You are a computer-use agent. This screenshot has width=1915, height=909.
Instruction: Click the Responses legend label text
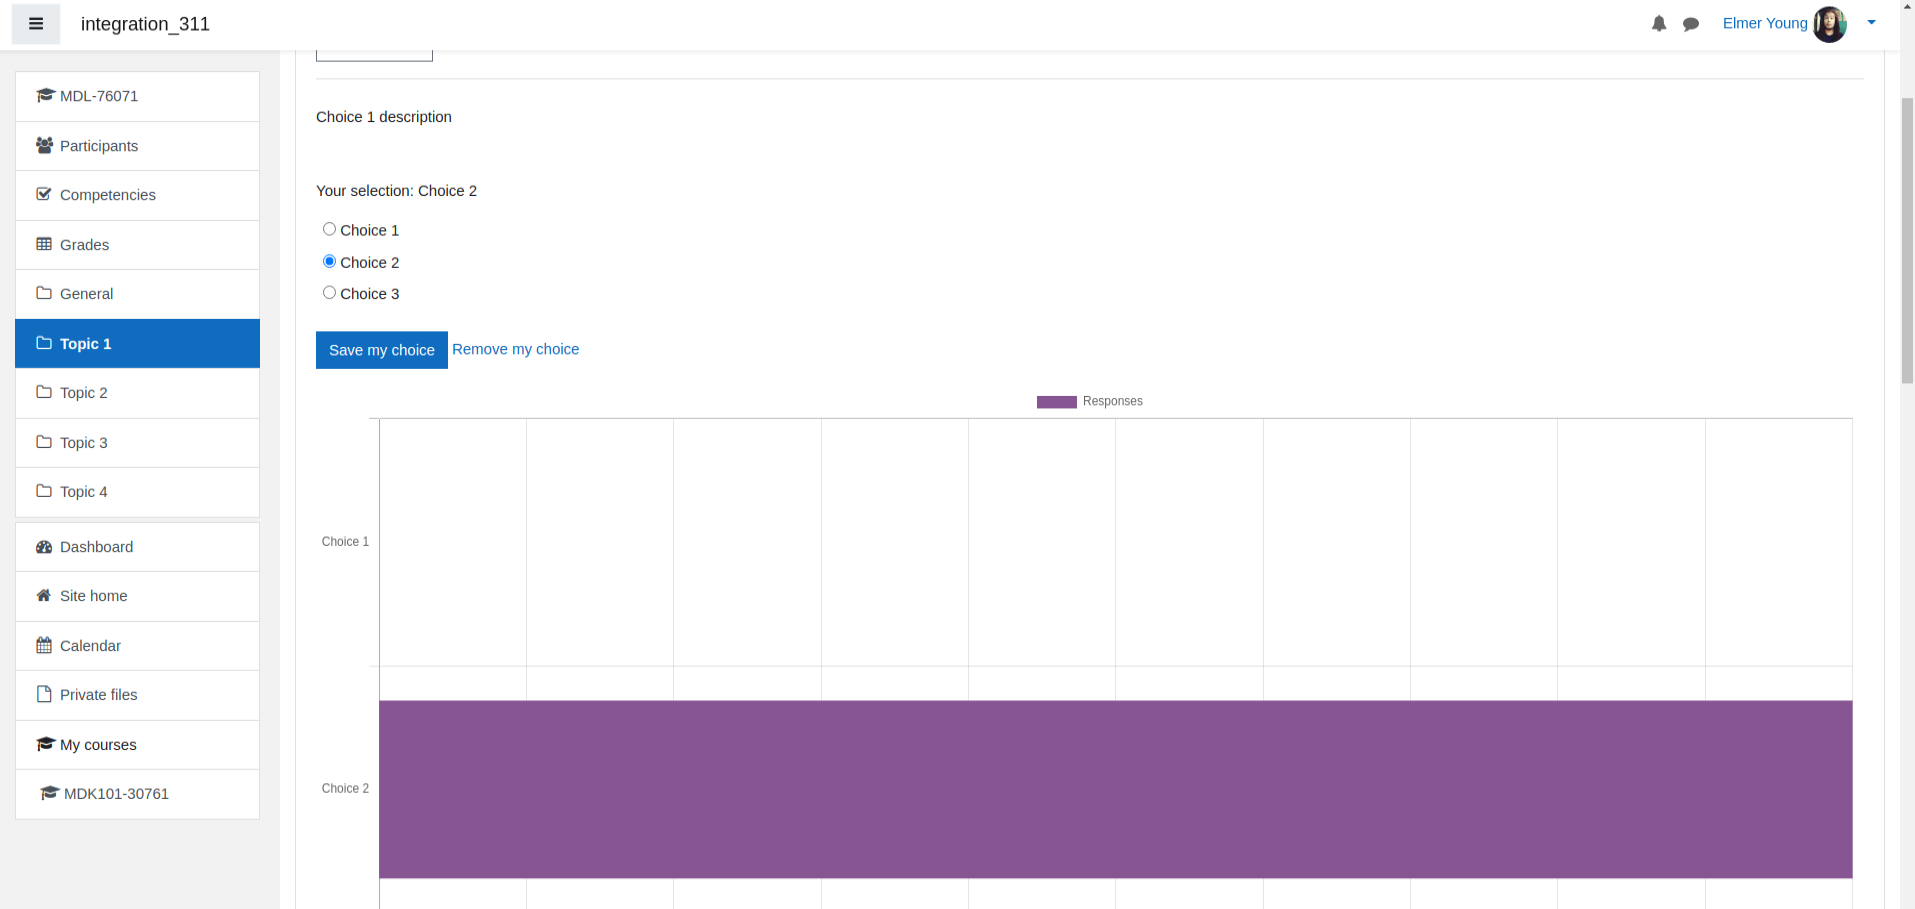coord(1112,401)
